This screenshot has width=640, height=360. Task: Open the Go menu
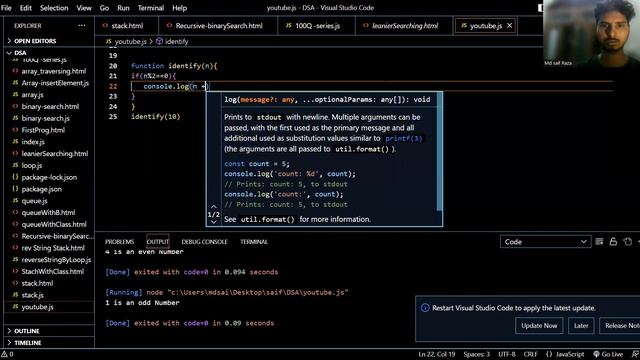pyautogui.click(x=104, y=8)
